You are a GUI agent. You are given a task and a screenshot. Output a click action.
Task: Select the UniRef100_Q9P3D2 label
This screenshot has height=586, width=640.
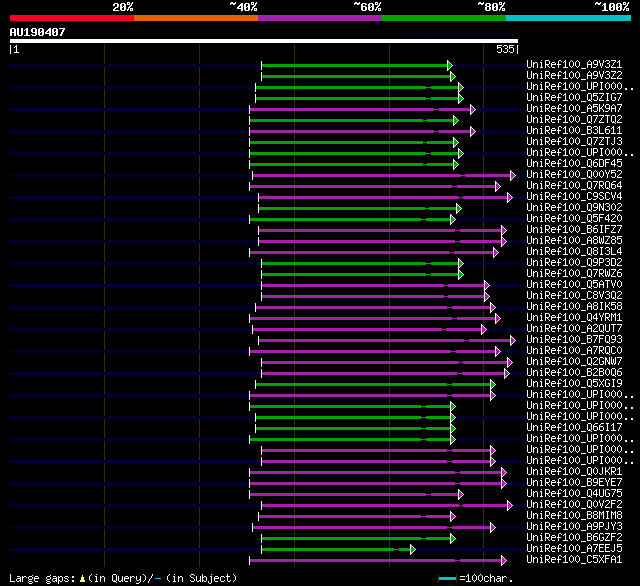click(574, 263)
